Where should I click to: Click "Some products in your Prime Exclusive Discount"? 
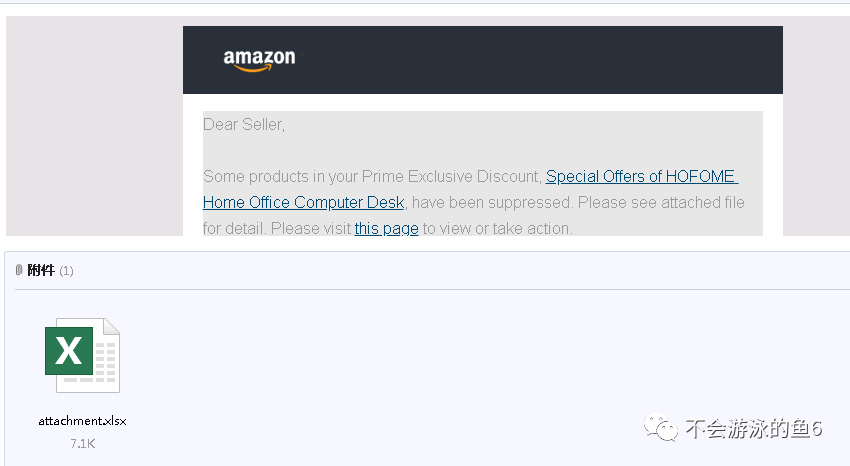click(x=372, y=176)
